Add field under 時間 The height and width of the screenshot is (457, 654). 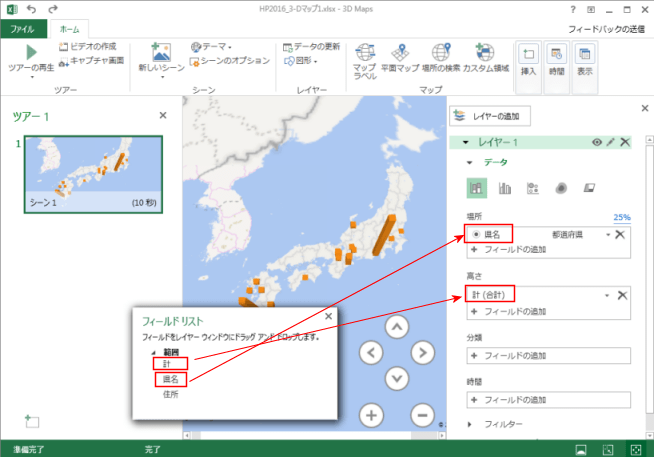[x=548, y=400]
